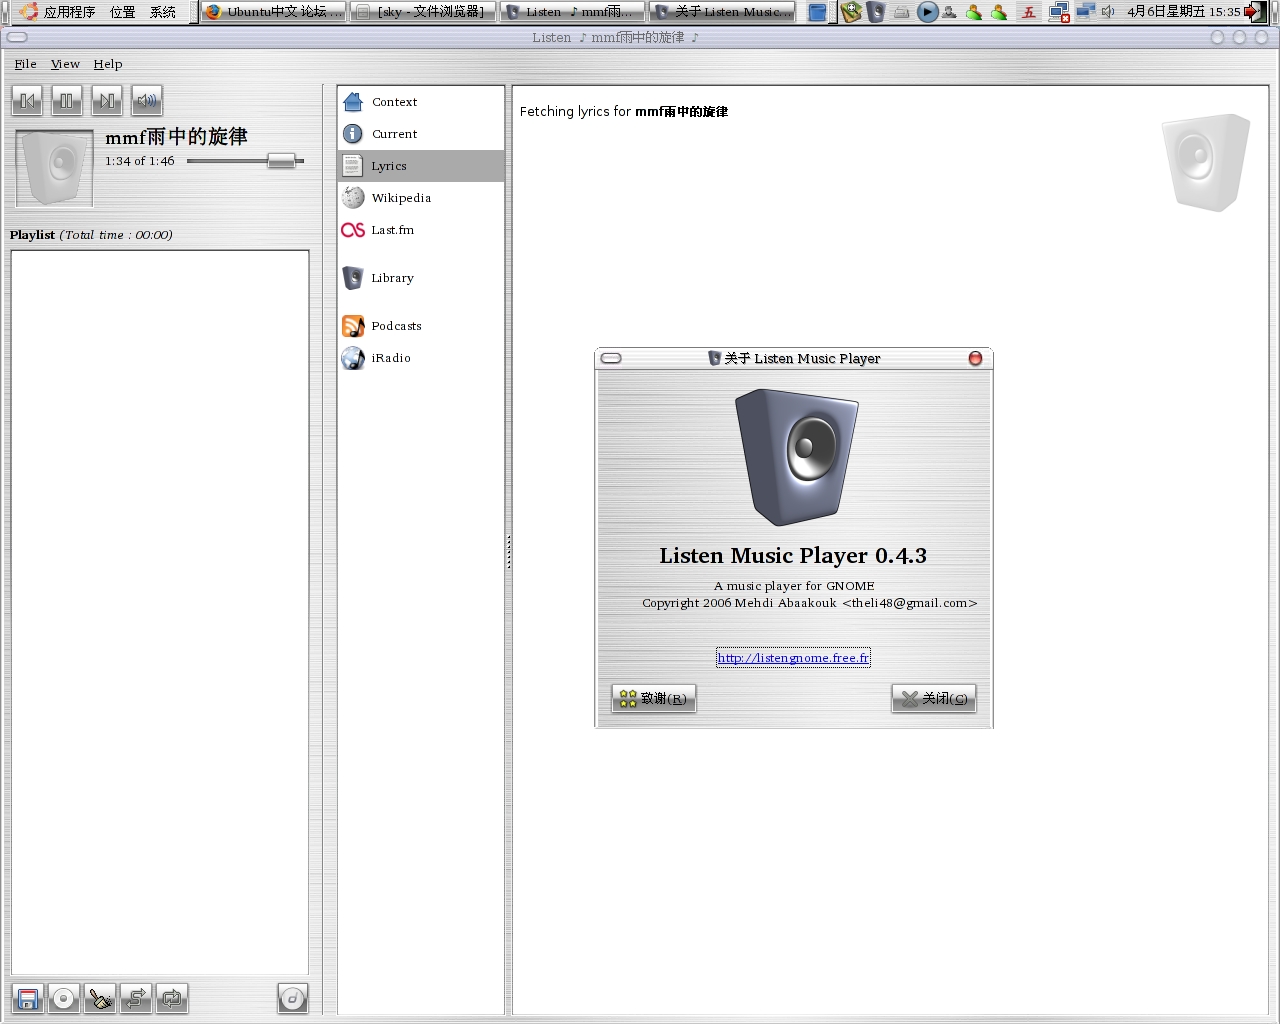Open iRadio in the sidebar

click(x=421, y=358)
